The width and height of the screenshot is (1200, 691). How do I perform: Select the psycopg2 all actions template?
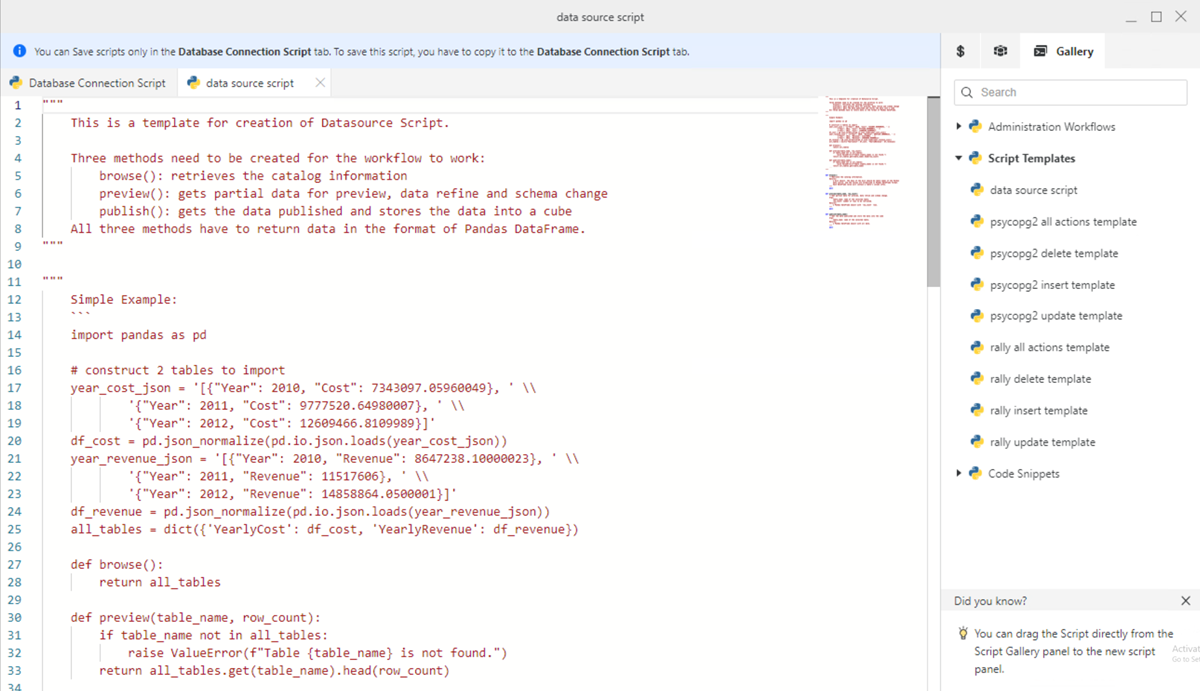click(1063, 222)
